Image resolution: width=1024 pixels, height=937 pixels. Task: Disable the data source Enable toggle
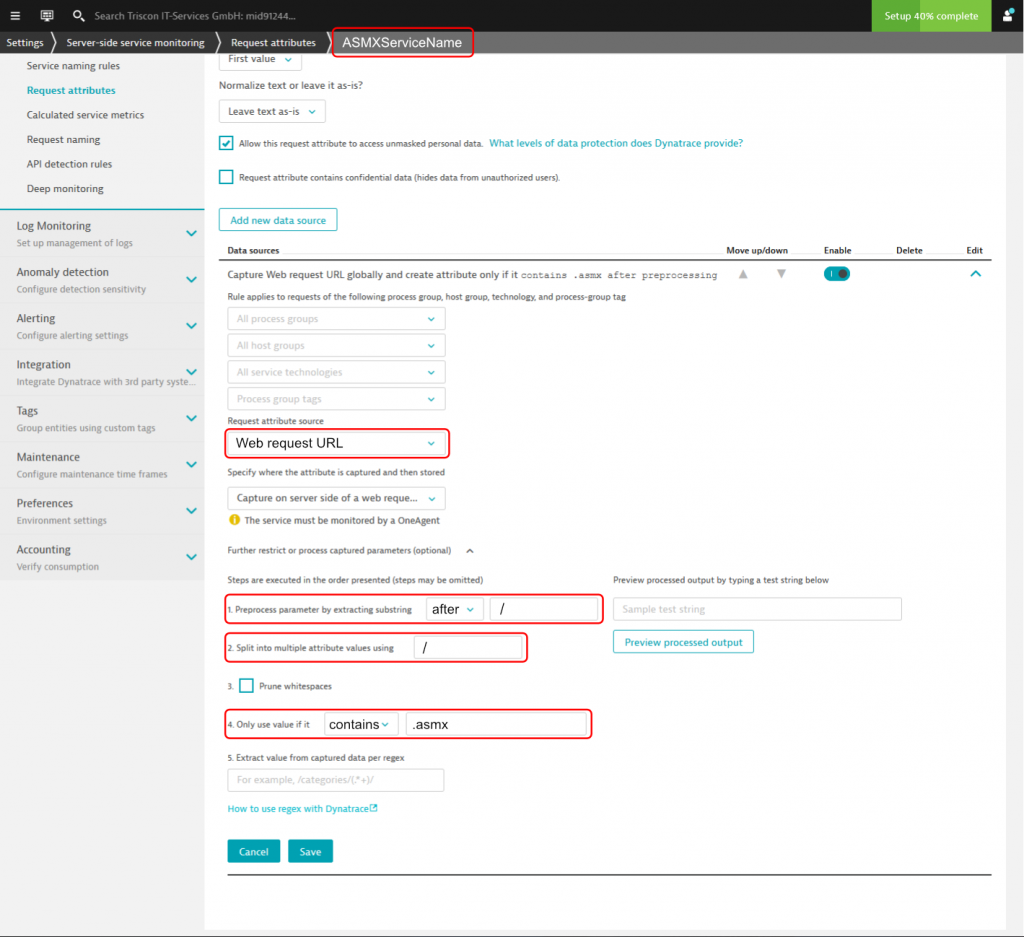pyautogui.click(x=836, y=272)
